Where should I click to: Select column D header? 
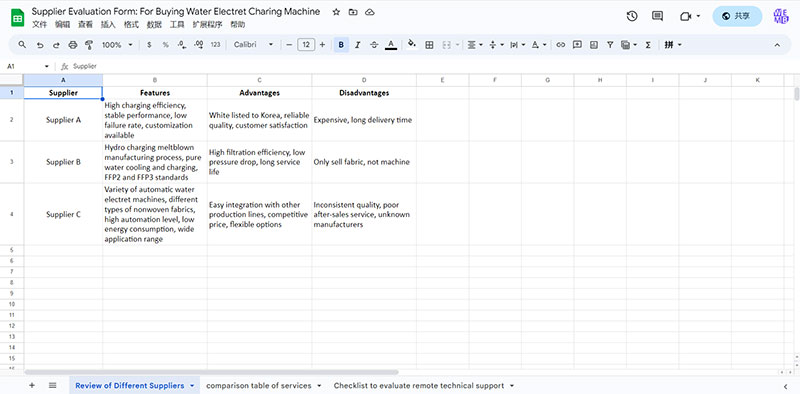point(364,80)
